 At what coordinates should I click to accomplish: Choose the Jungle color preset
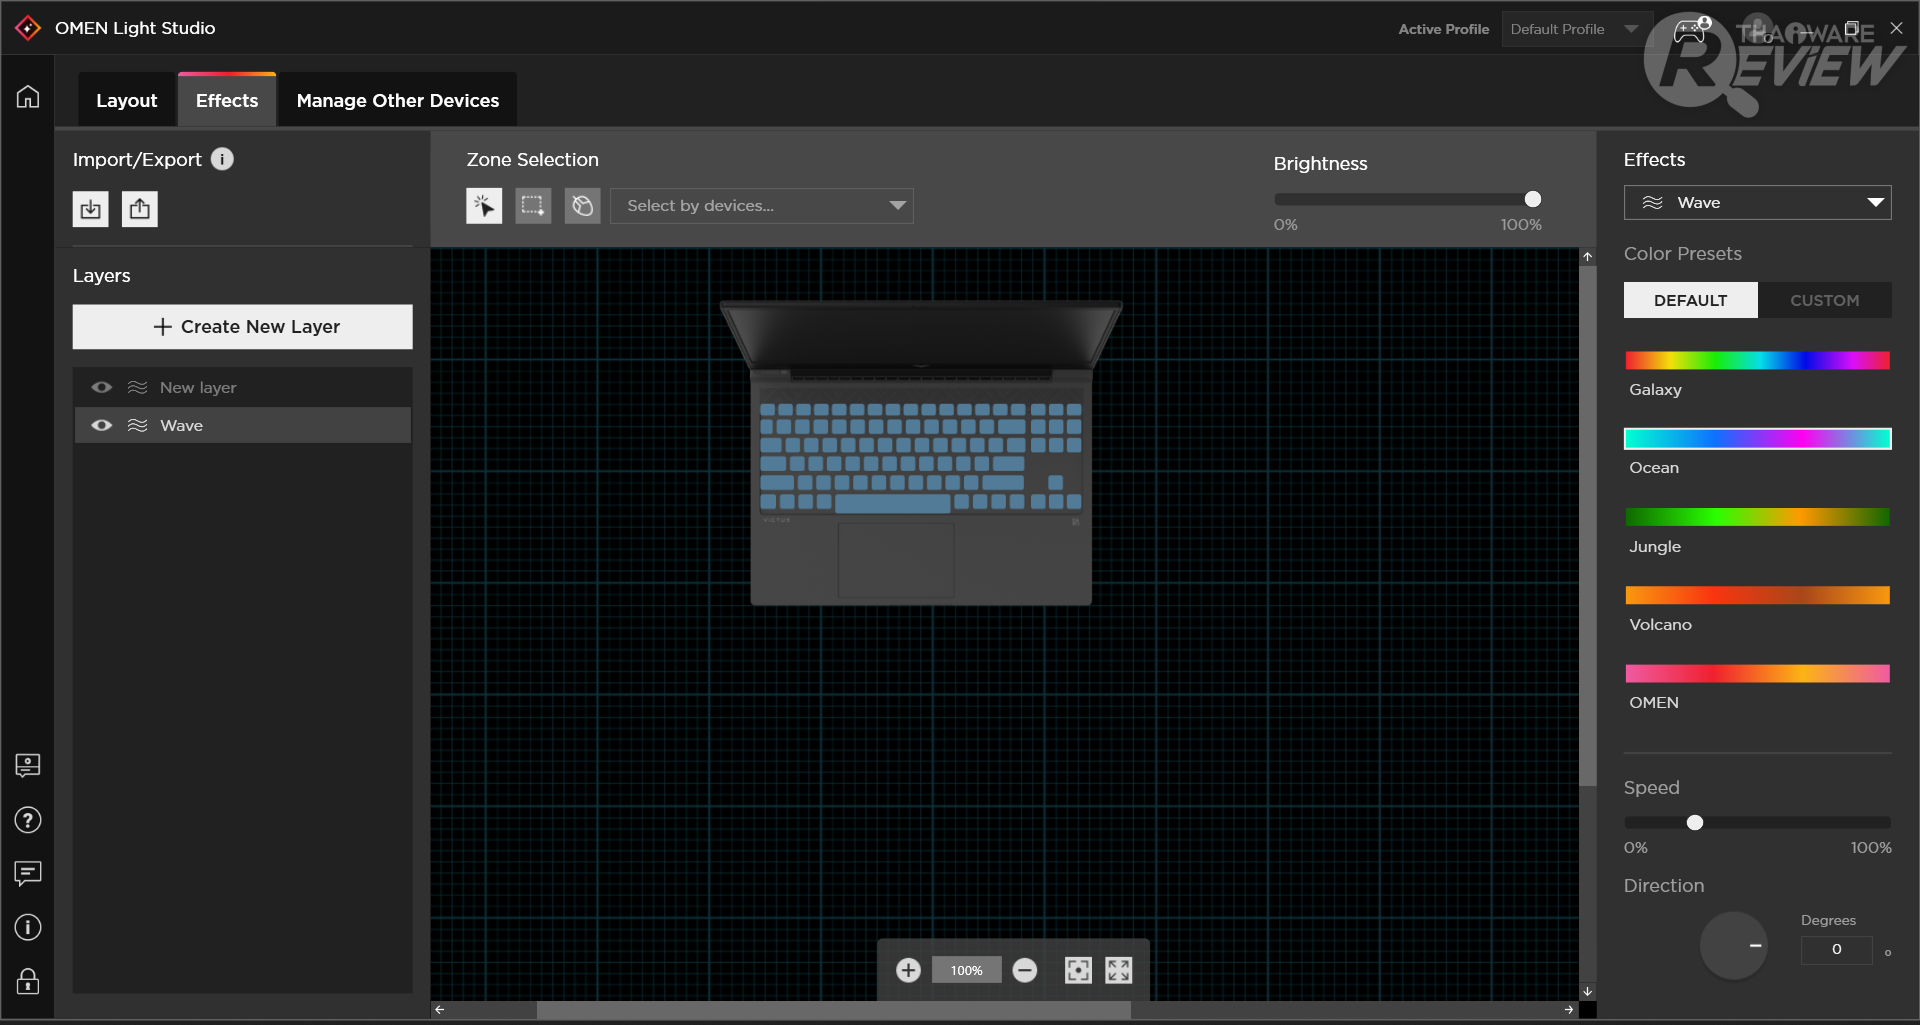[1757, 517]
